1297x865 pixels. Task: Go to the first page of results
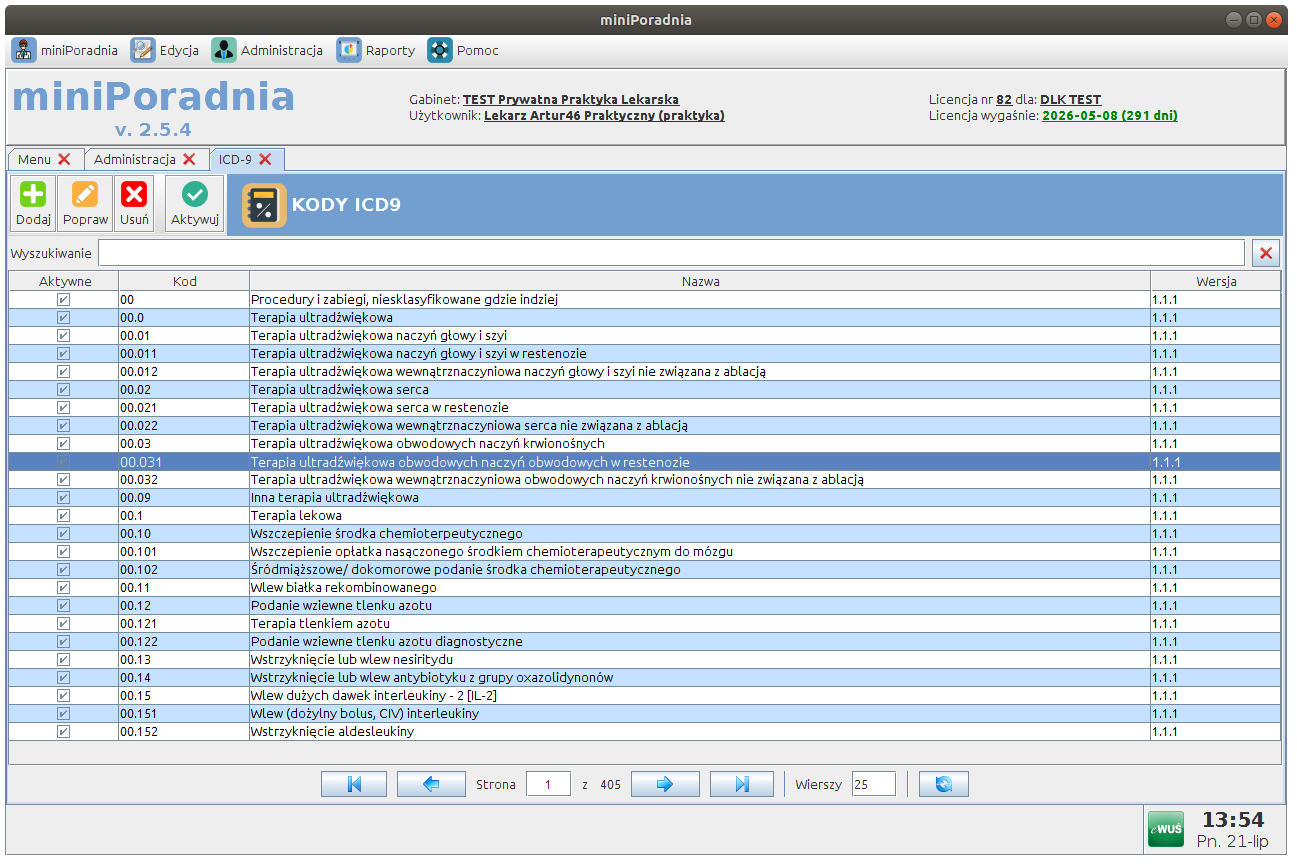pos(353,784)
